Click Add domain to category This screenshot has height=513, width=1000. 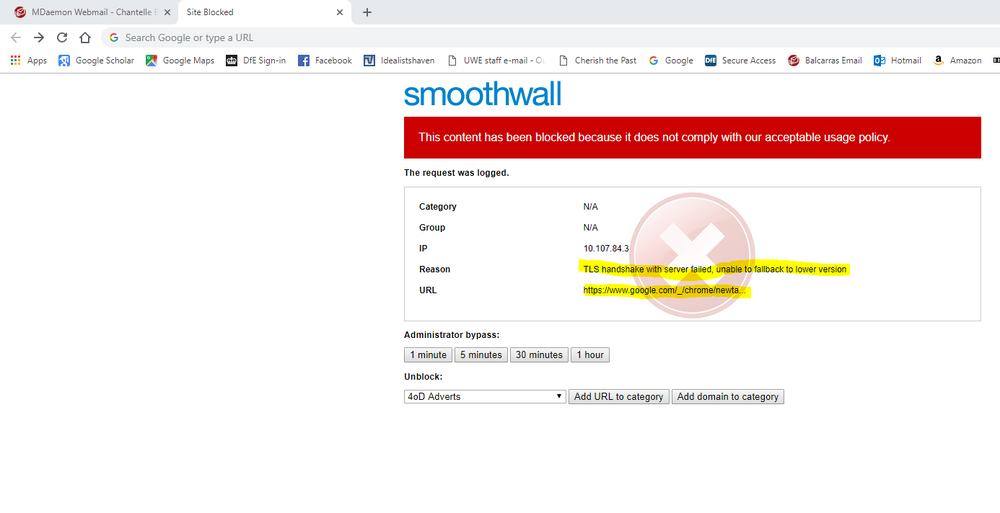(x=728, y=397)
